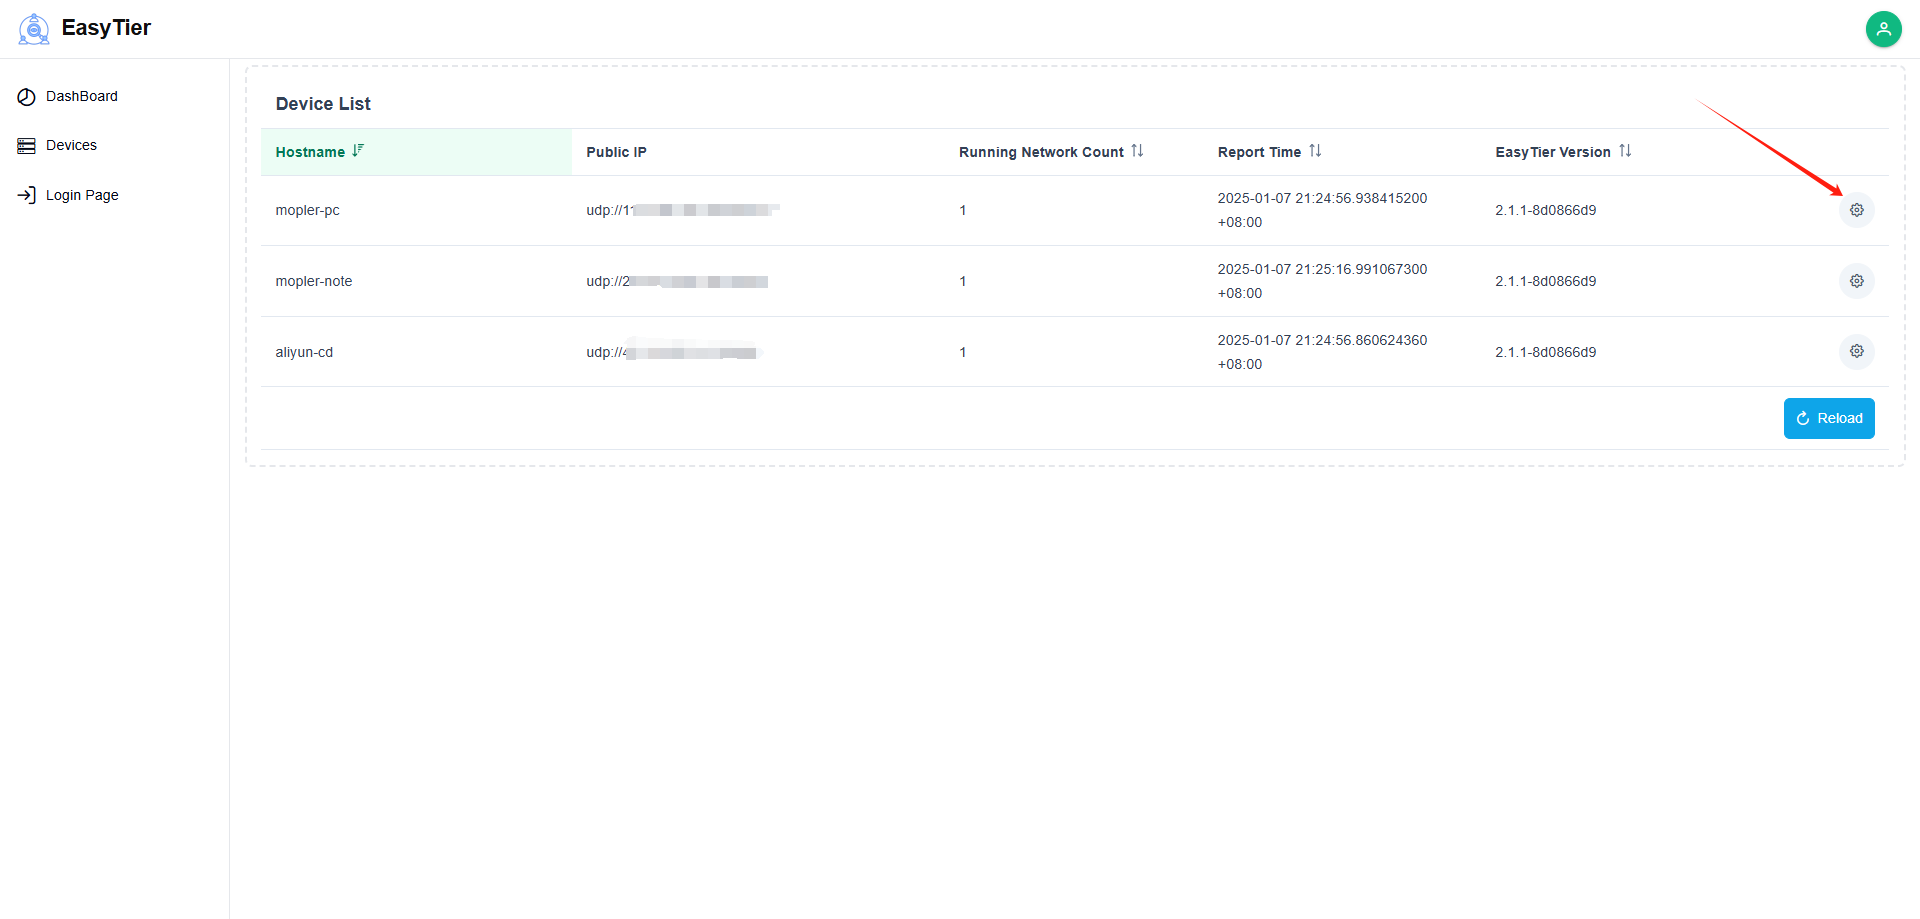This screenshot has height=919, width=1920.
Task: Go to DashBoard menu item
Action: point(82,97)
